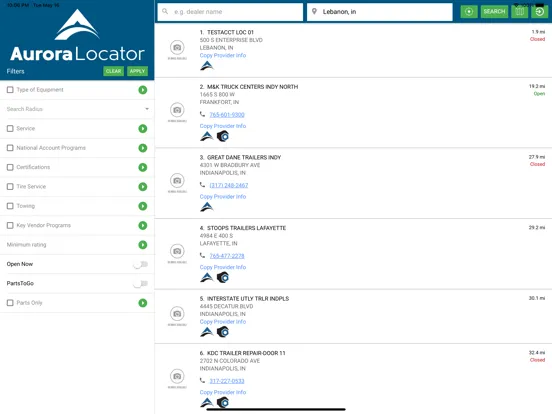This screenshot has width=552, height=414.
Task: Click the Aurora badge icon under INTERSTATE UTLY TRLR
Action: [x=207, y=332]
